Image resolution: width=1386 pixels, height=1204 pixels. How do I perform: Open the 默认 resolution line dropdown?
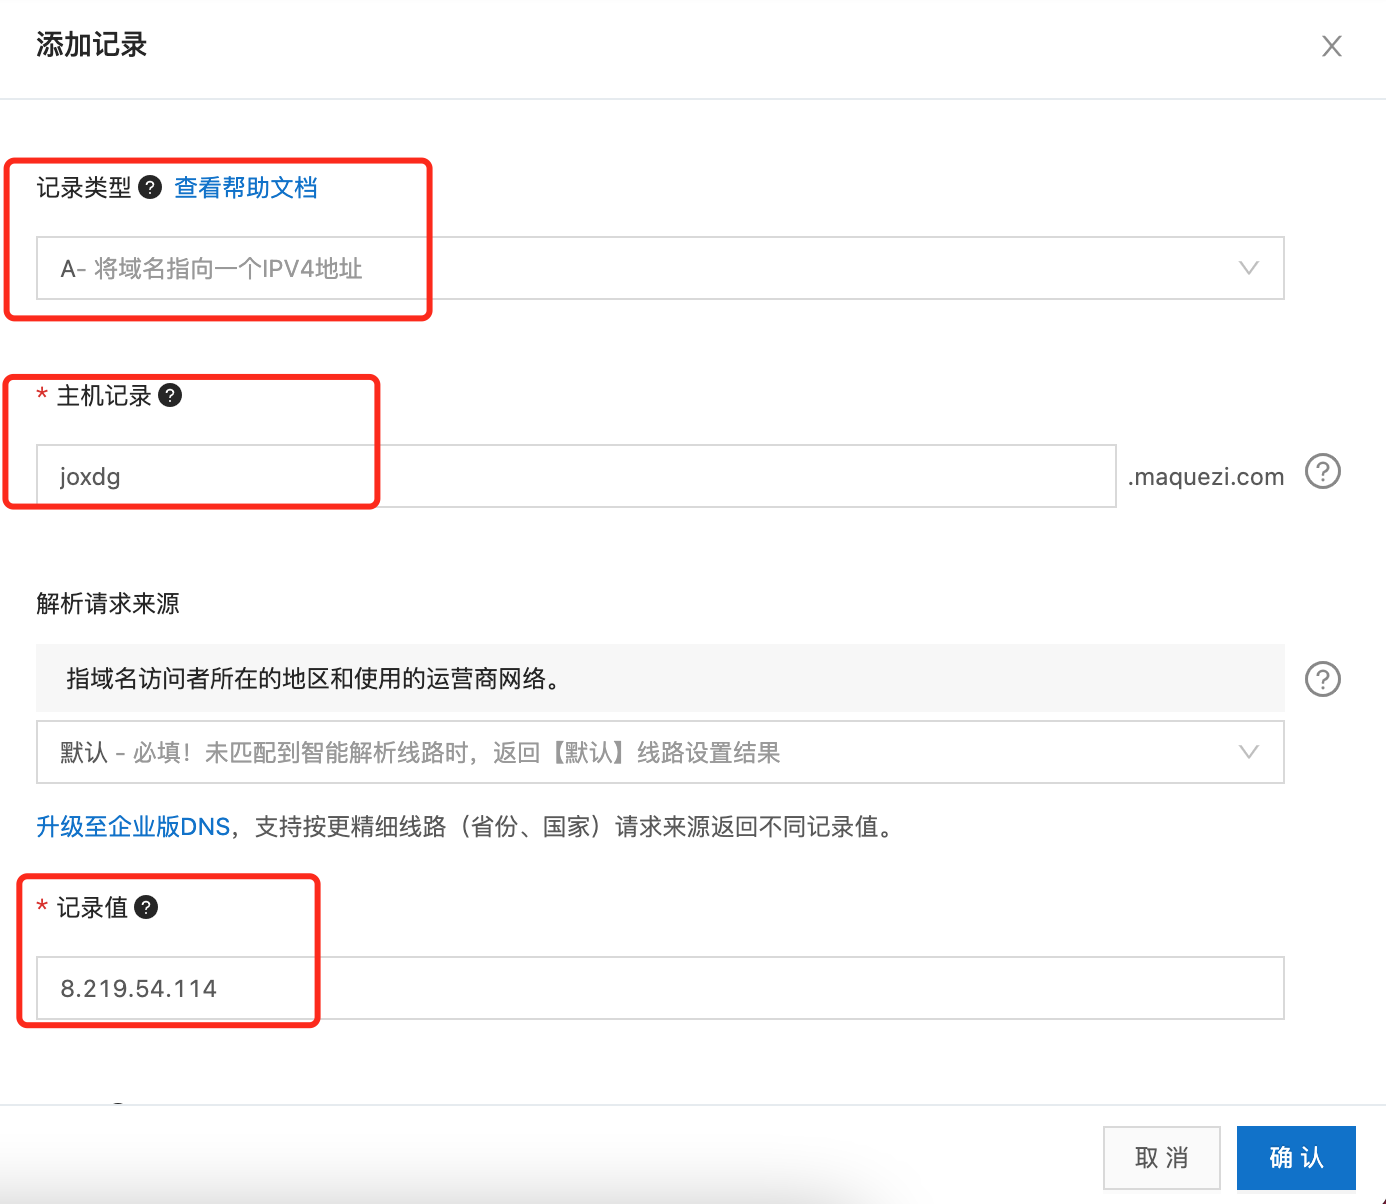[x=660, y=752]
